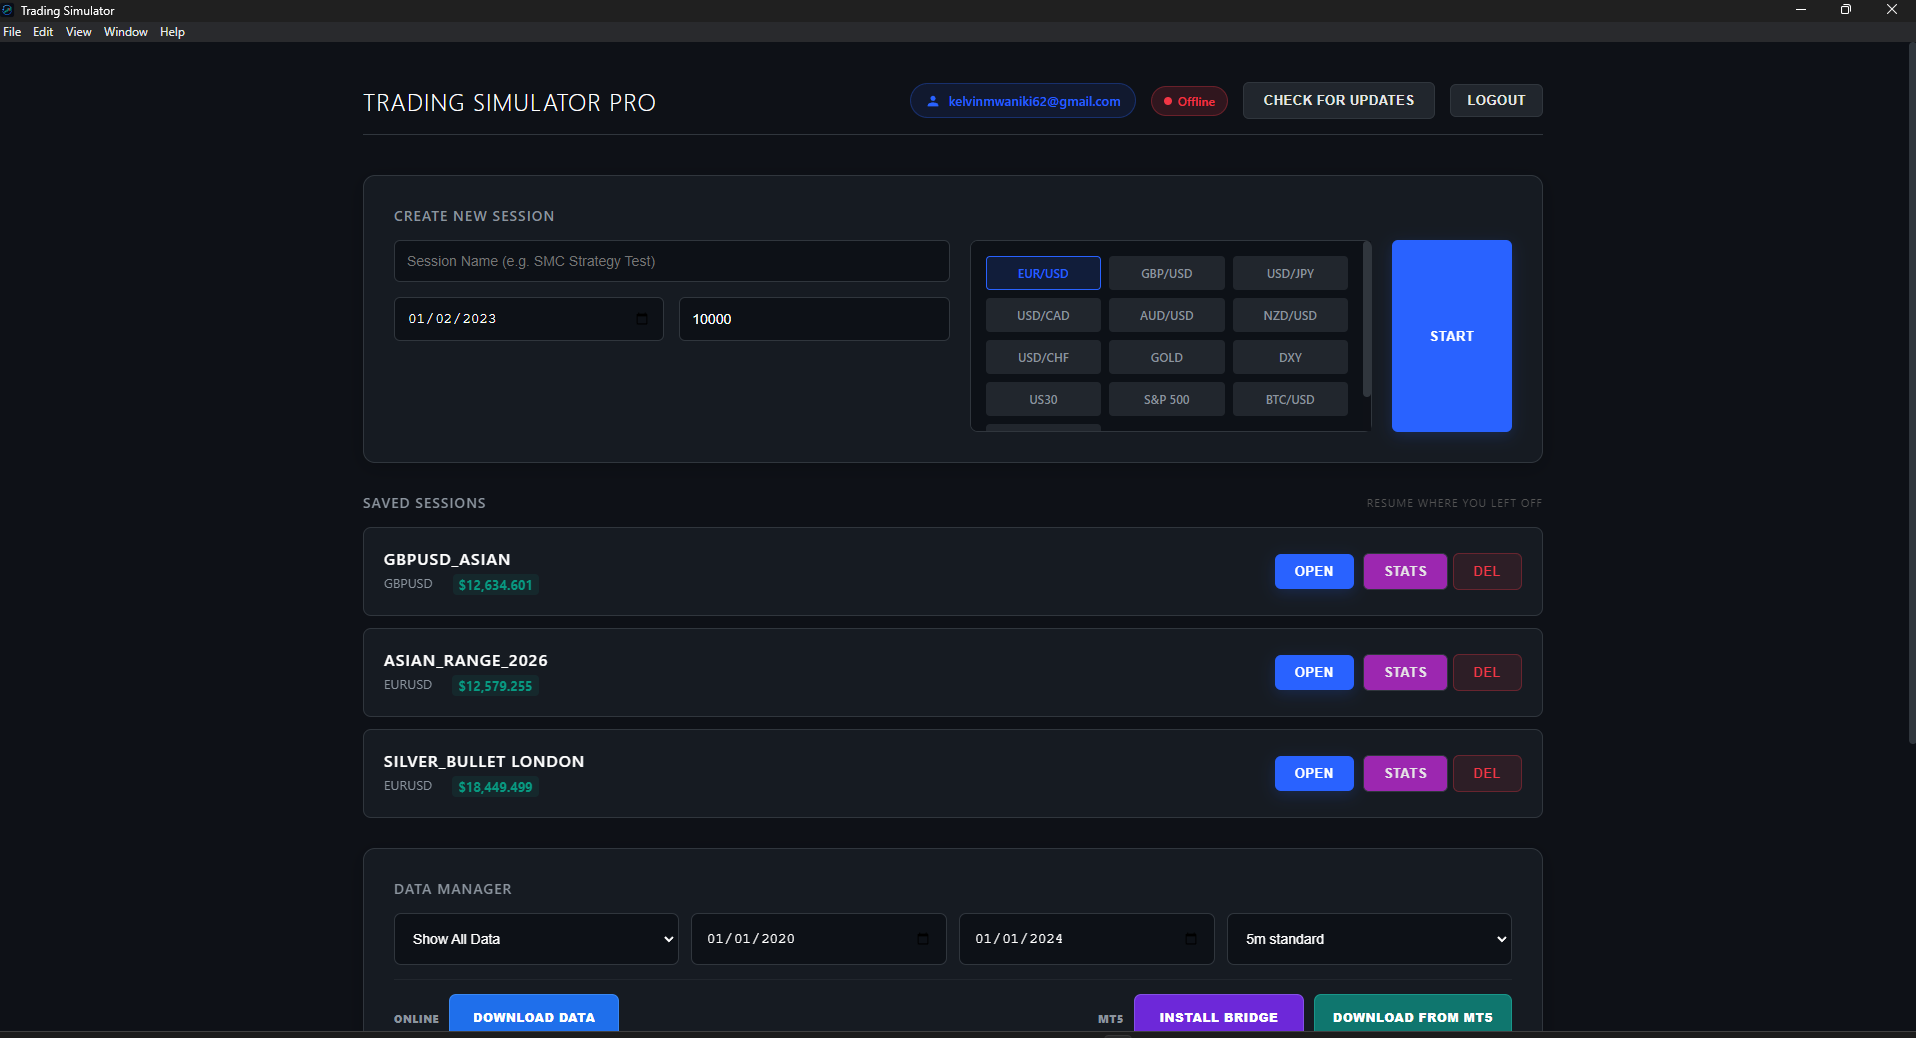The width and height of the screenshot is (1916, 1038).
Task: Click the main page vertical scrollbar
Action: 1911,393
